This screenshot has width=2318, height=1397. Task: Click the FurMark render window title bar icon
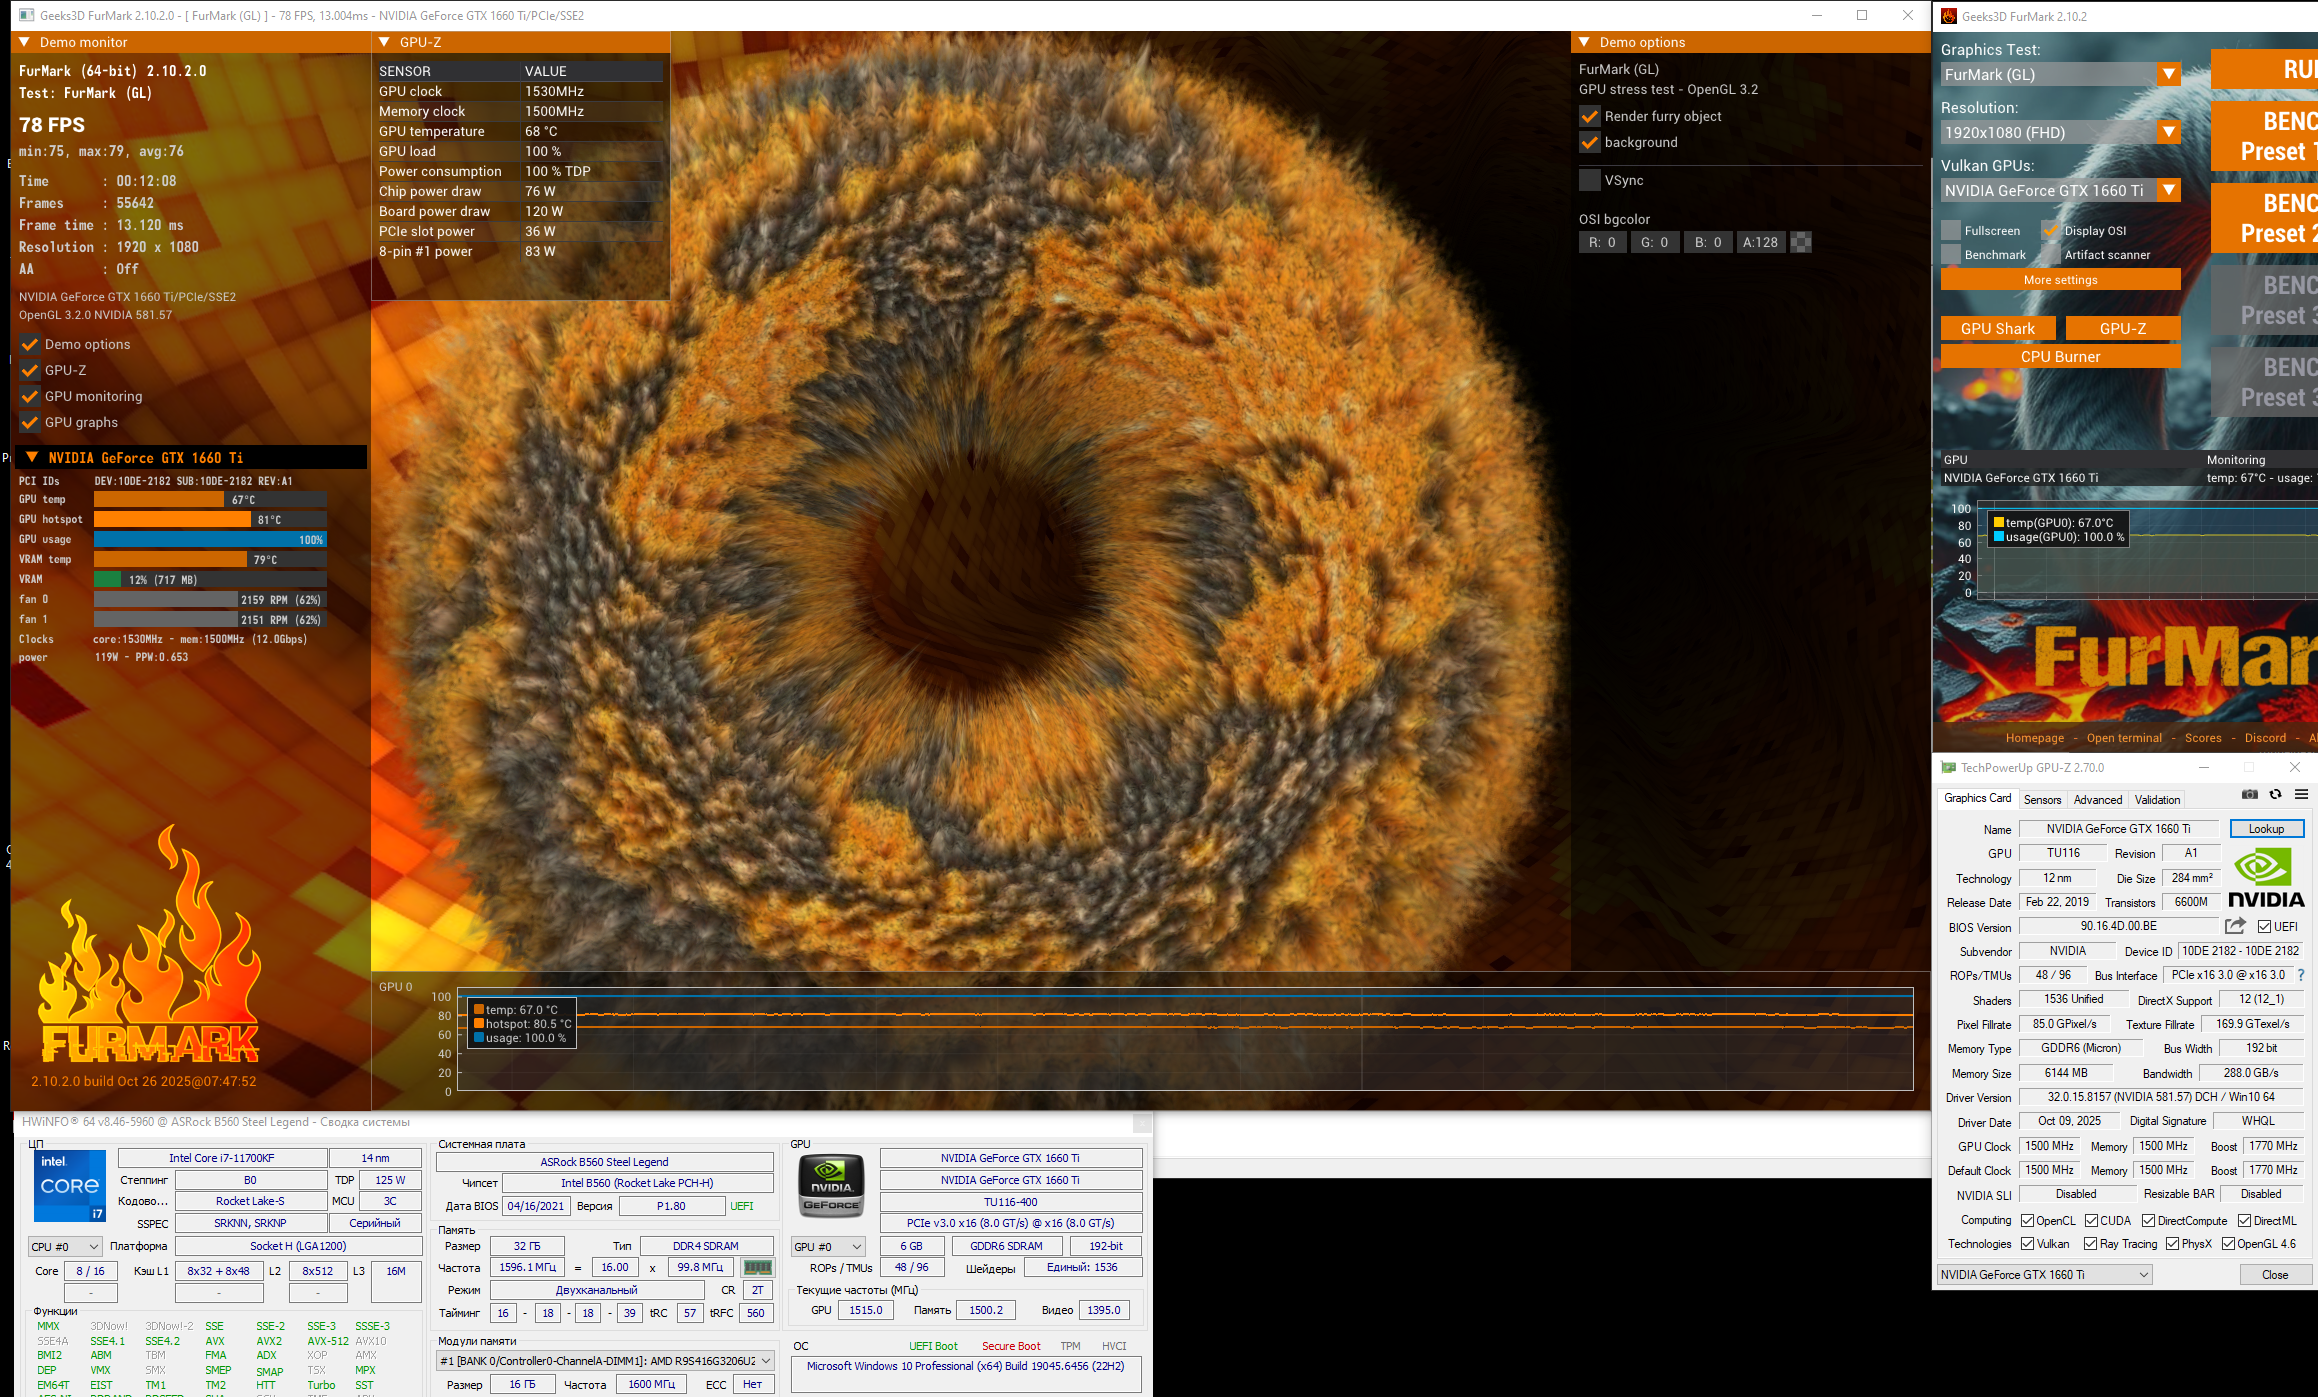pyautogui.click(x=26, y=15)
